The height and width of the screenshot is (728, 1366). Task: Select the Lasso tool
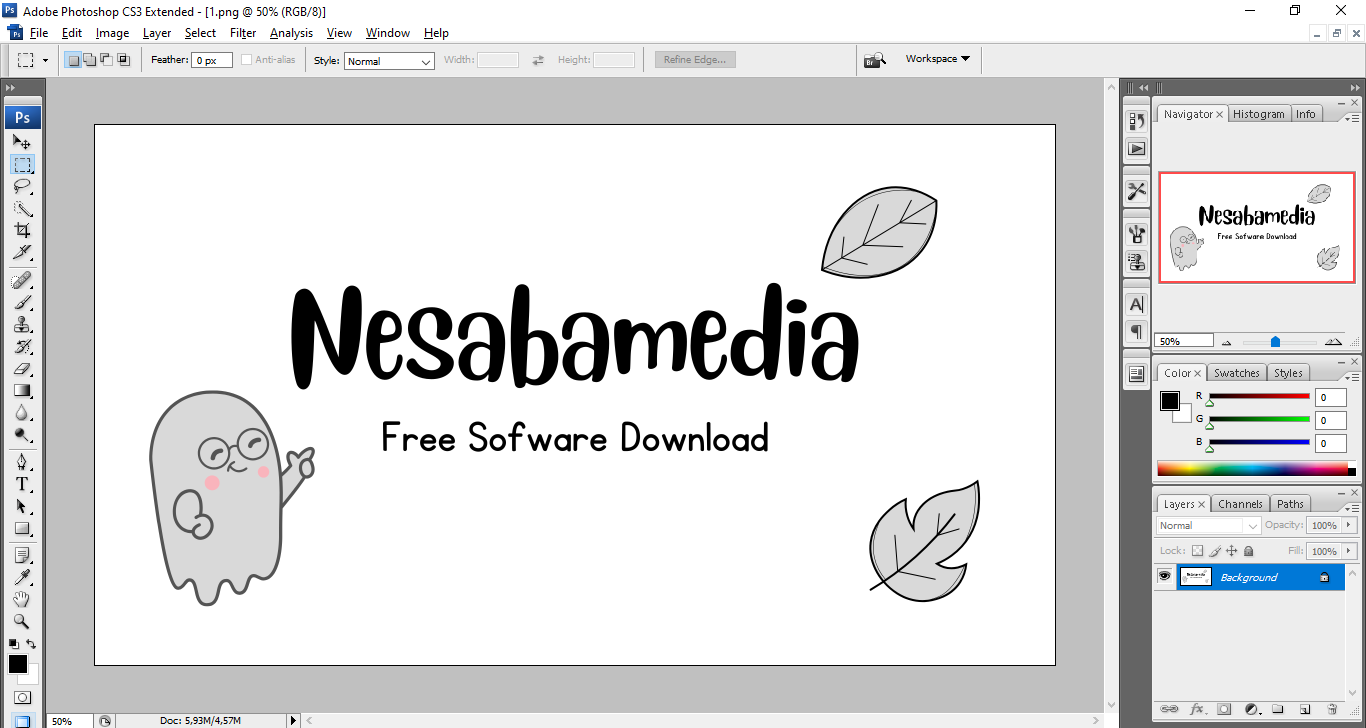22,186
